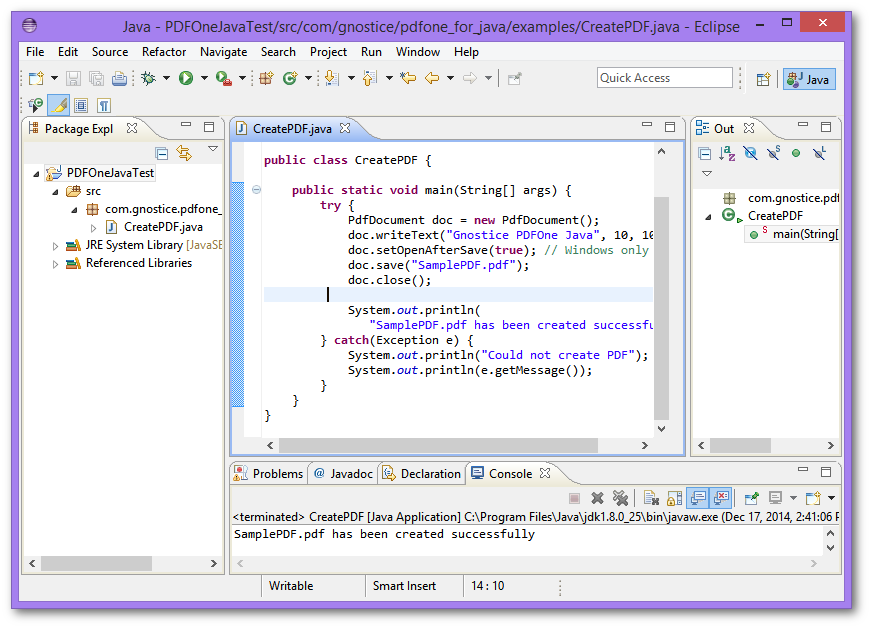Toggle Scroll Lock in the Console
The image size is (871, 628).
(x=674, y=498)
